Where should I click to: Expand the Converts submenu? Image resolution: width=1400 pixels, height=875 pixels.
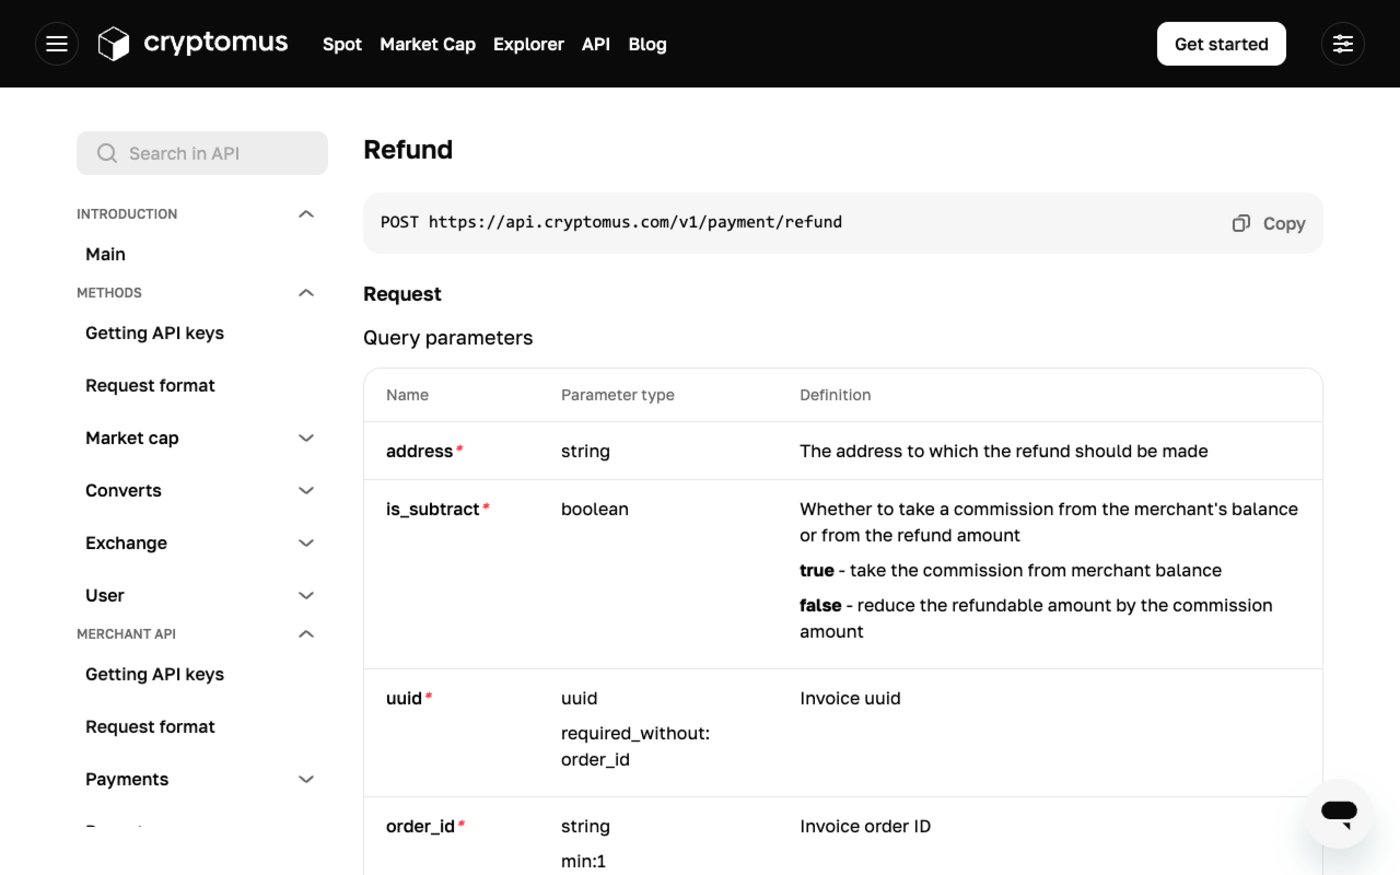306,491
